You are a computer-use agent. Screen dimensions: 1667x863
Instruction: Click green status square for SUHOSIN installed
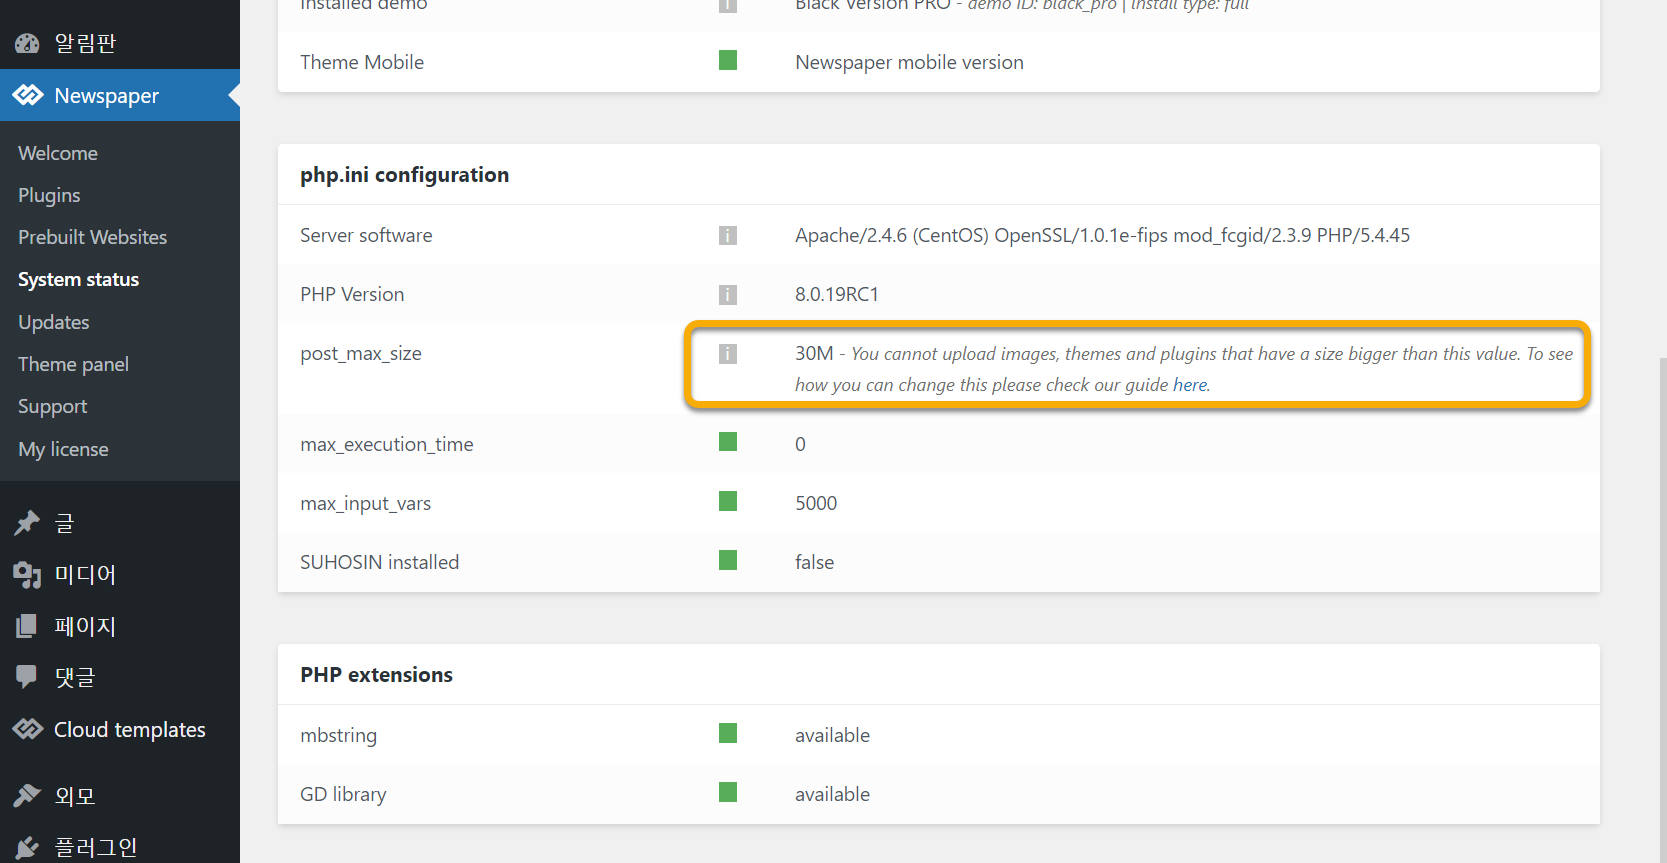point(728,560)
